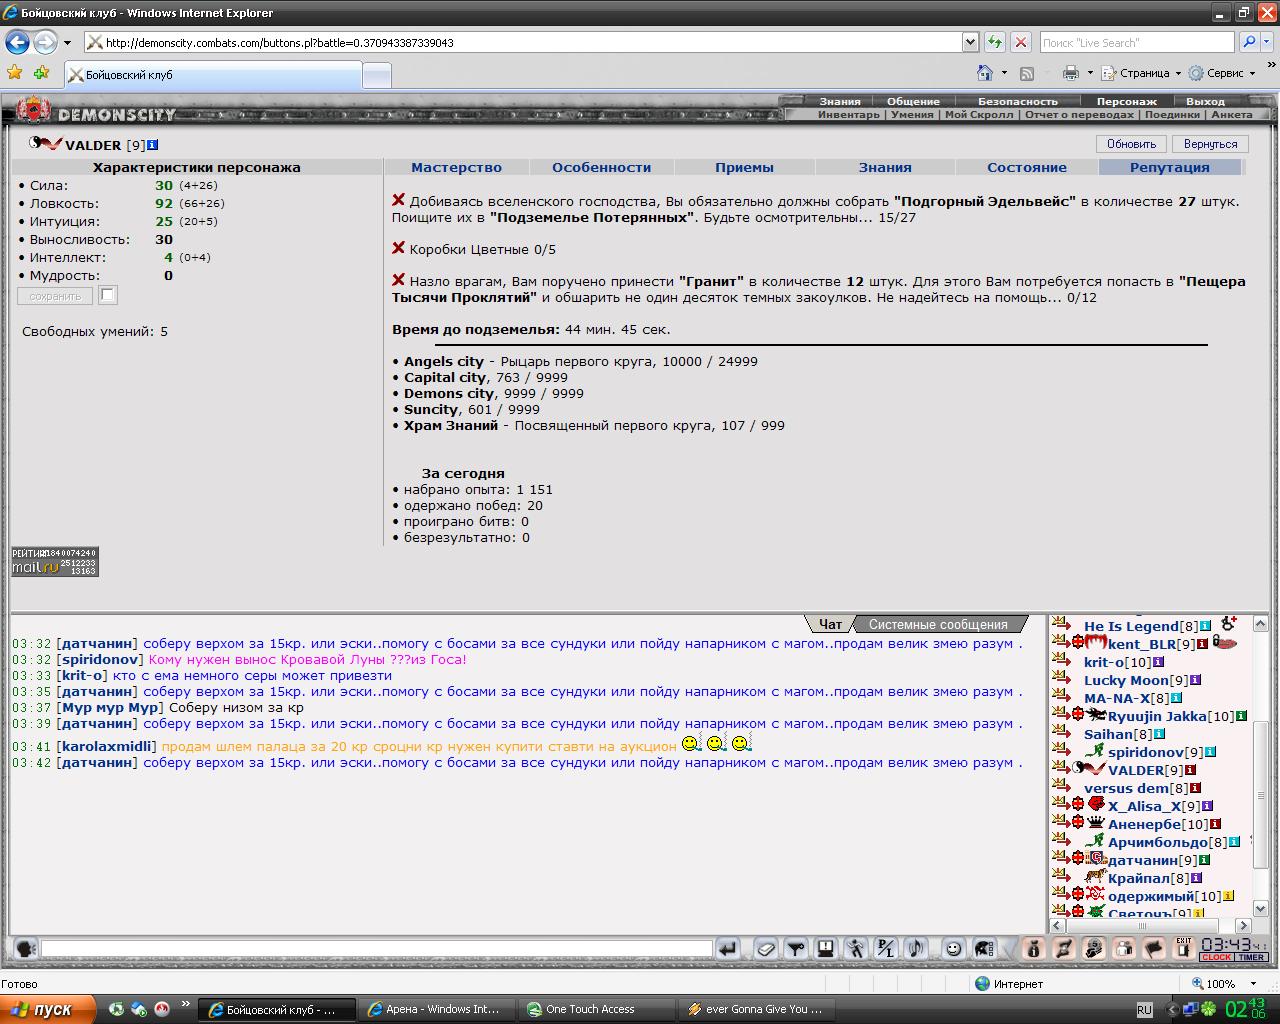Click the Обновить button

click(x=1131, y=144)
